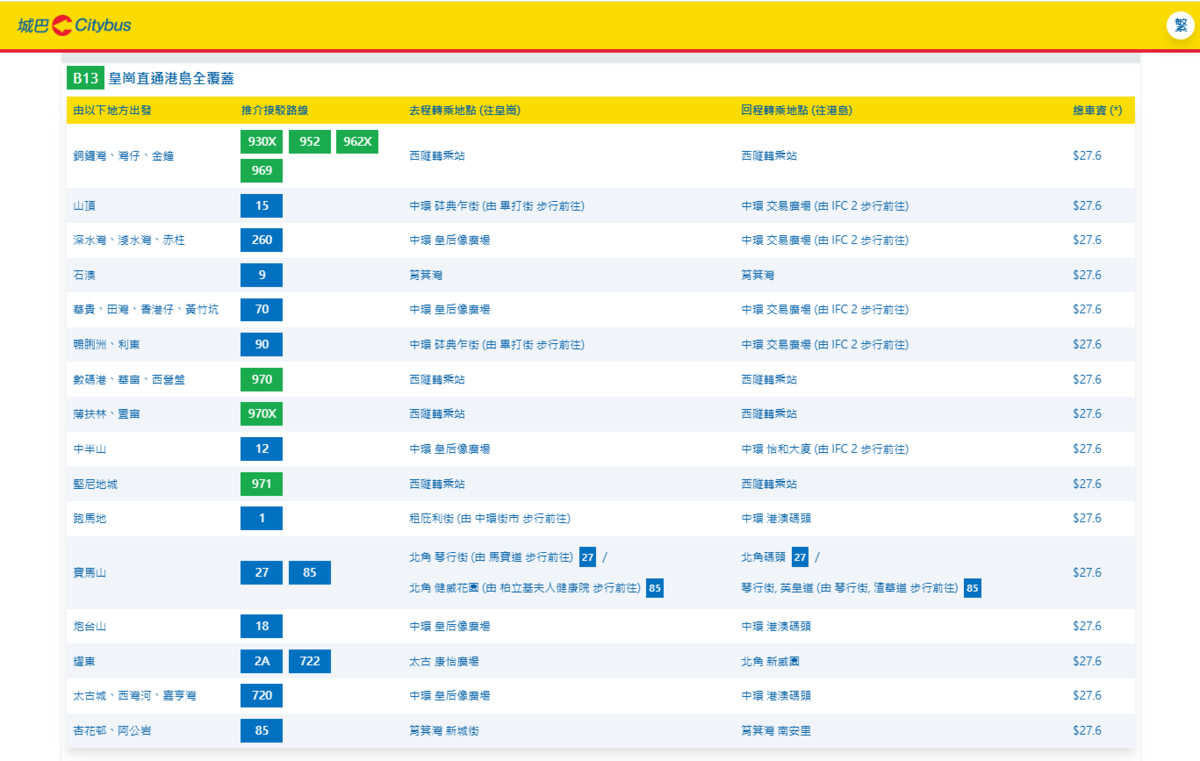Click the 中環 怡和大廈 return transfer cell
The image size is (1200, 761).
coord(825,449)
